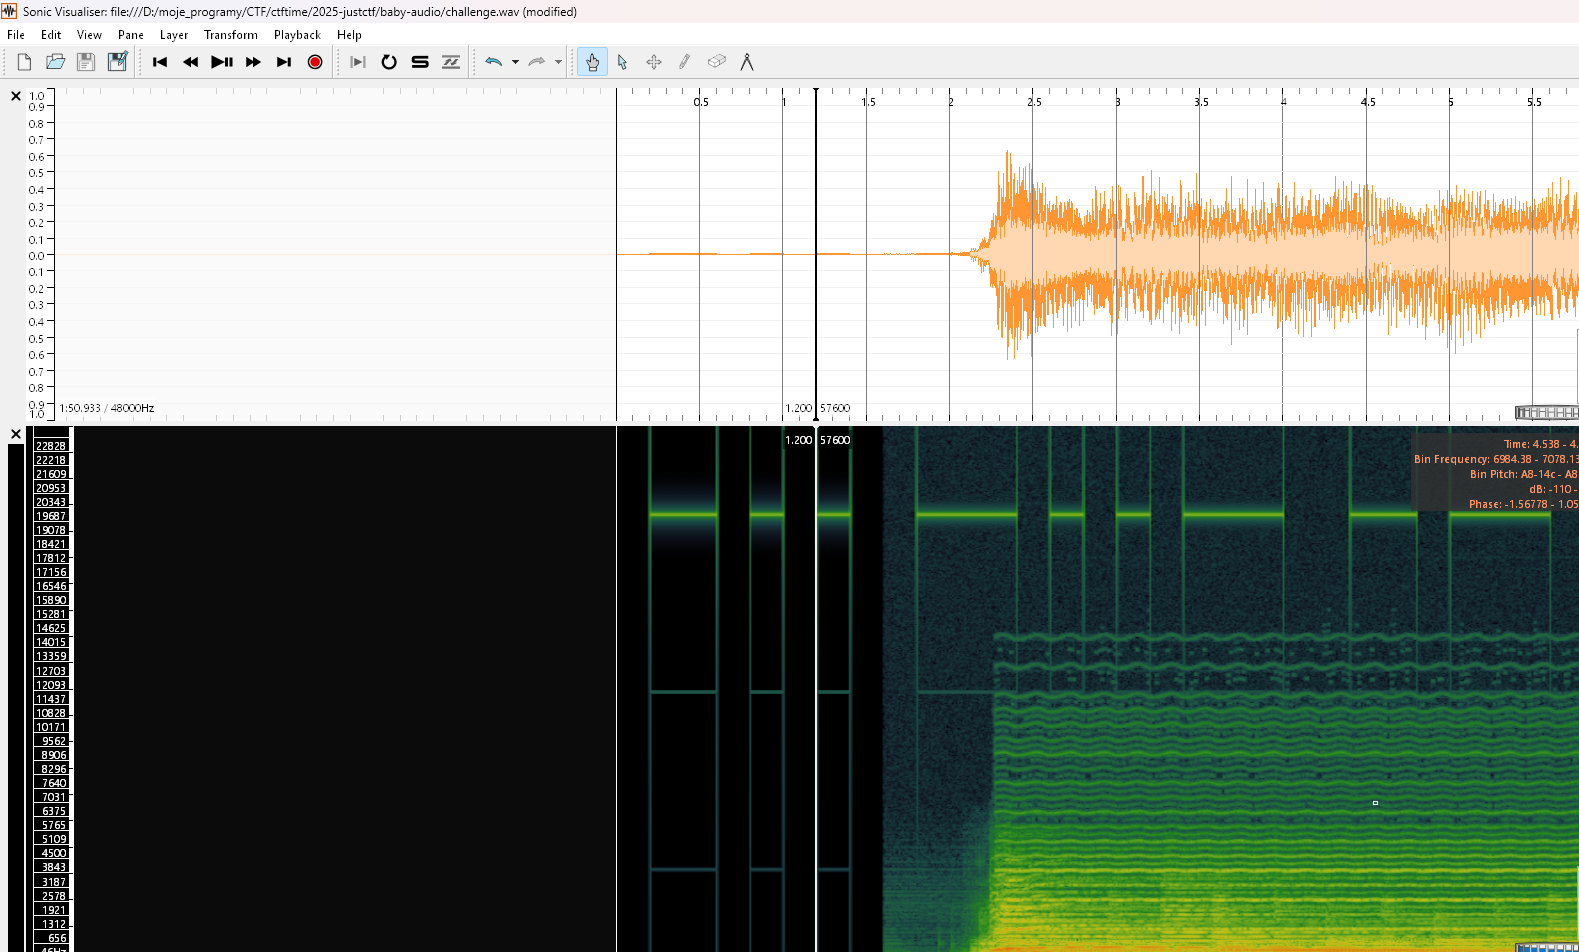Toggle Align file timelines button
The width and height of the screenshot is (1579, 952).
[x=451, y=62]
